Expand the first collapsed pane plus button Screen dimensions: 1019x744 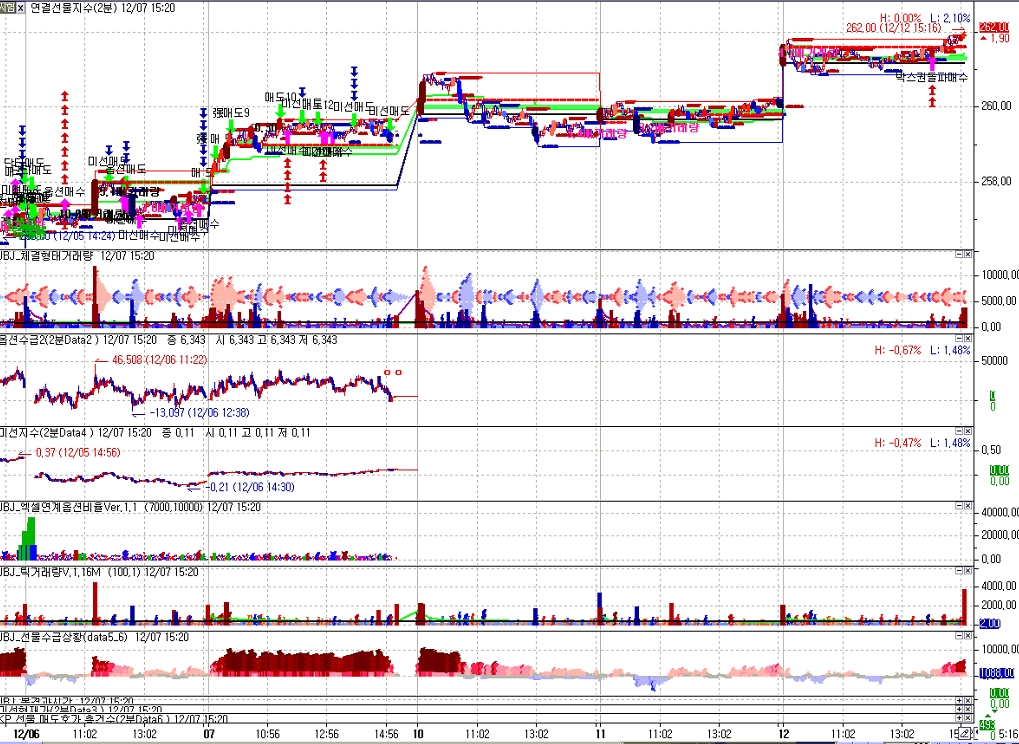pyautogui.click(x=957, y=700)
